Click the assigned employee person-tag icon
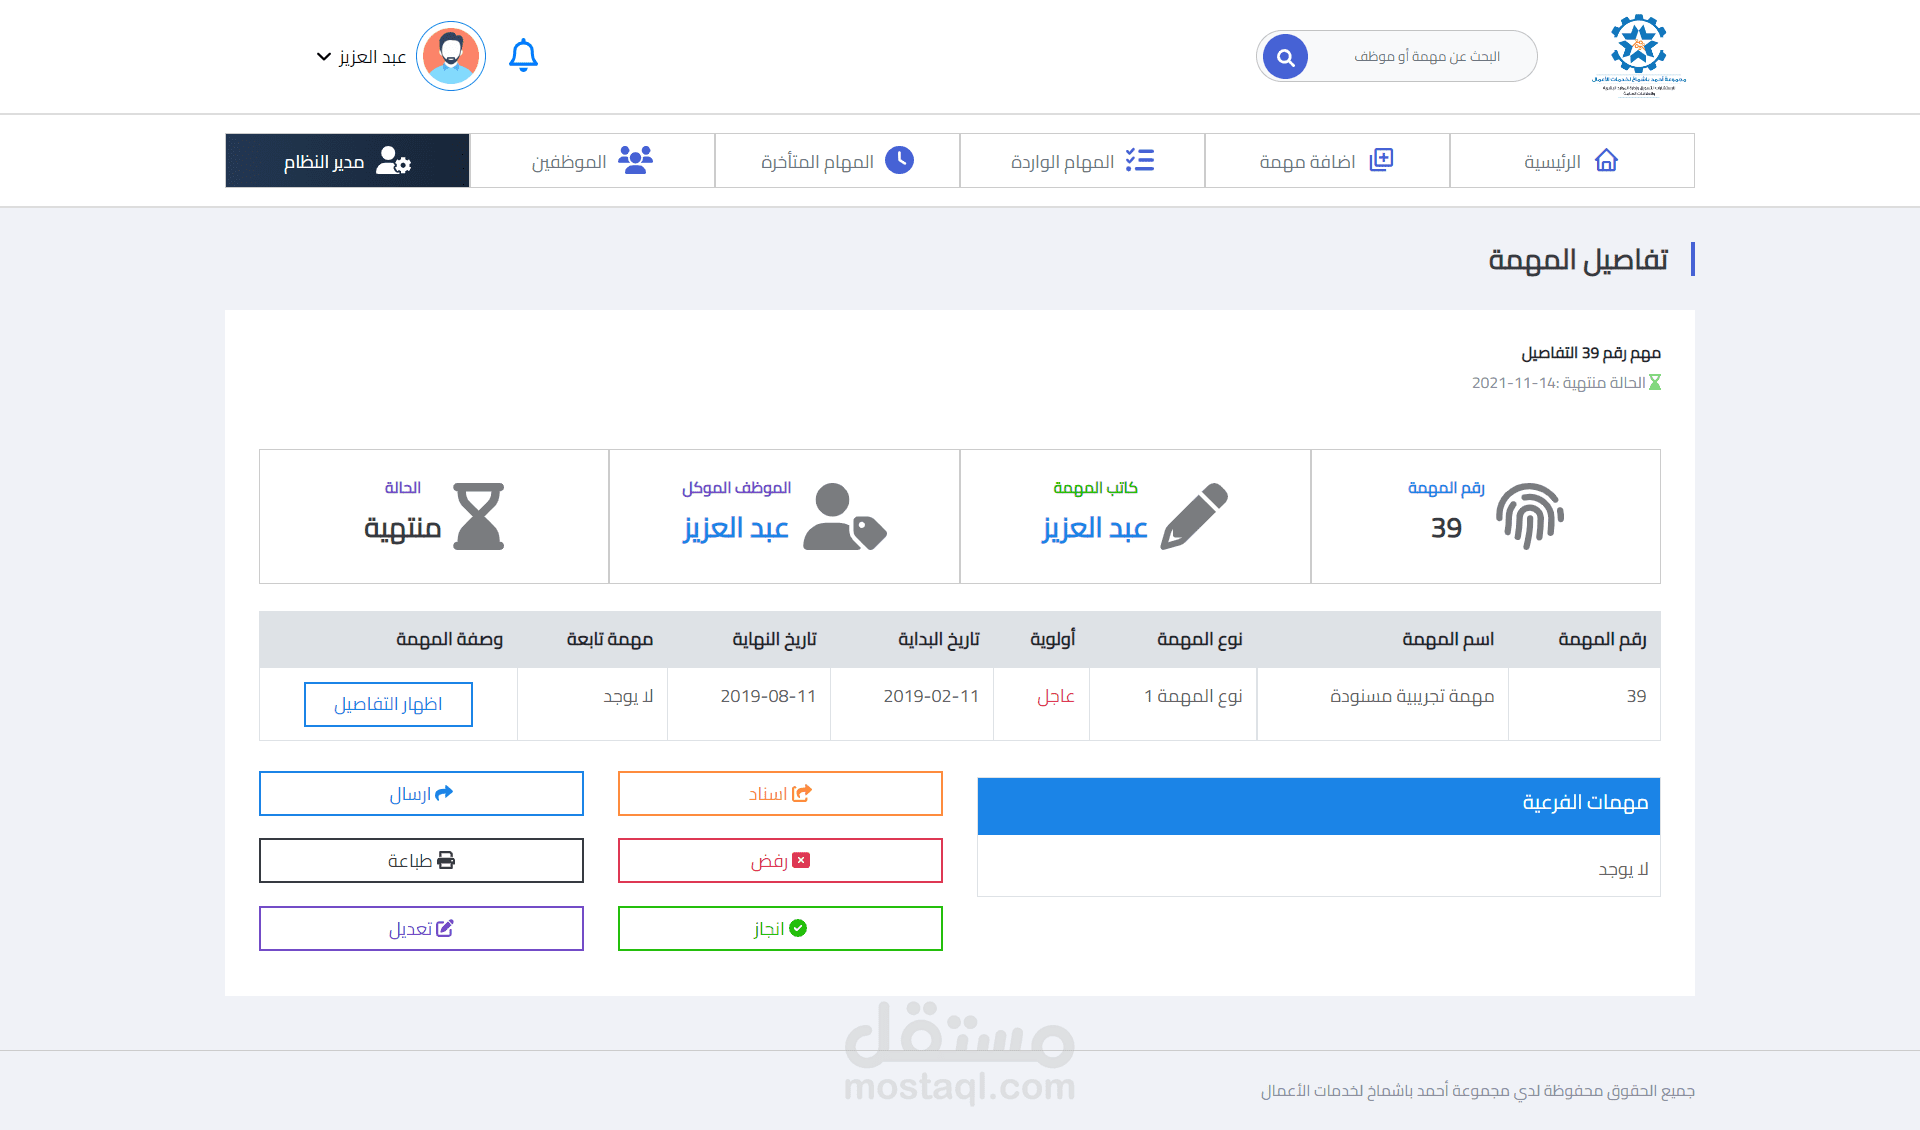1920x1130 pixels. click(844, 516)
